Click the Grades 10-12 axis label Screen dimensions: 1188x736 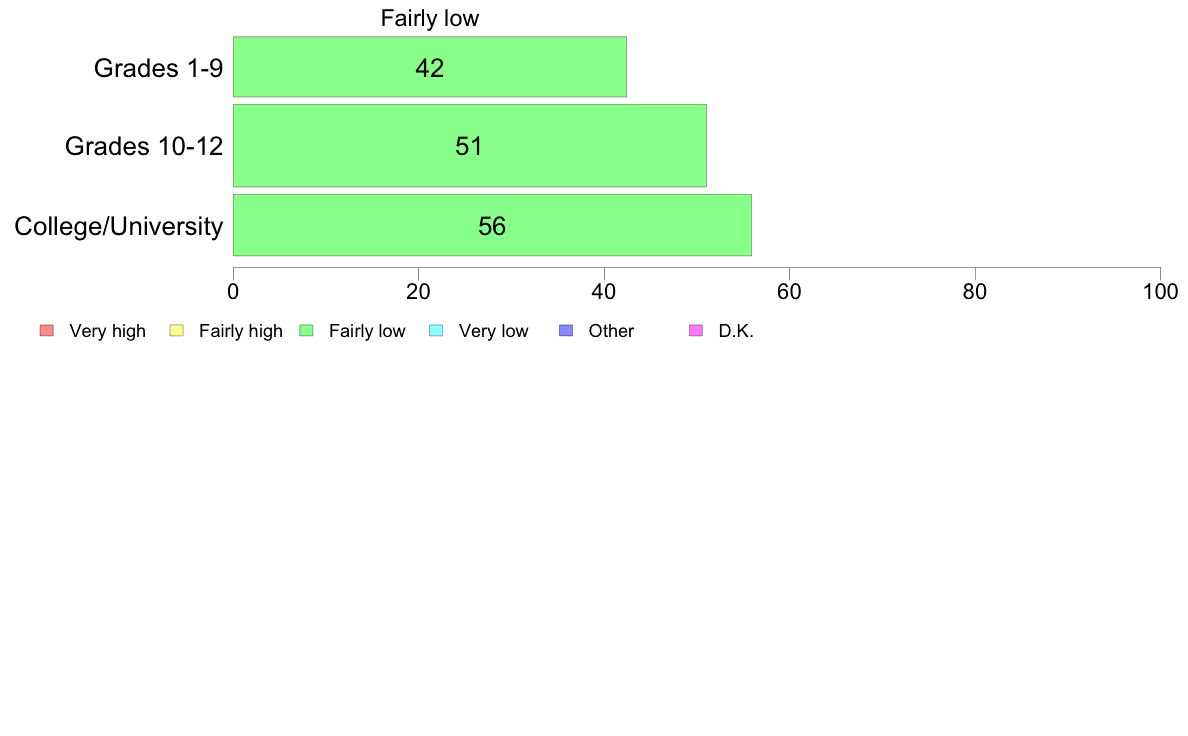pyautogui.click(x=144, y=146)
